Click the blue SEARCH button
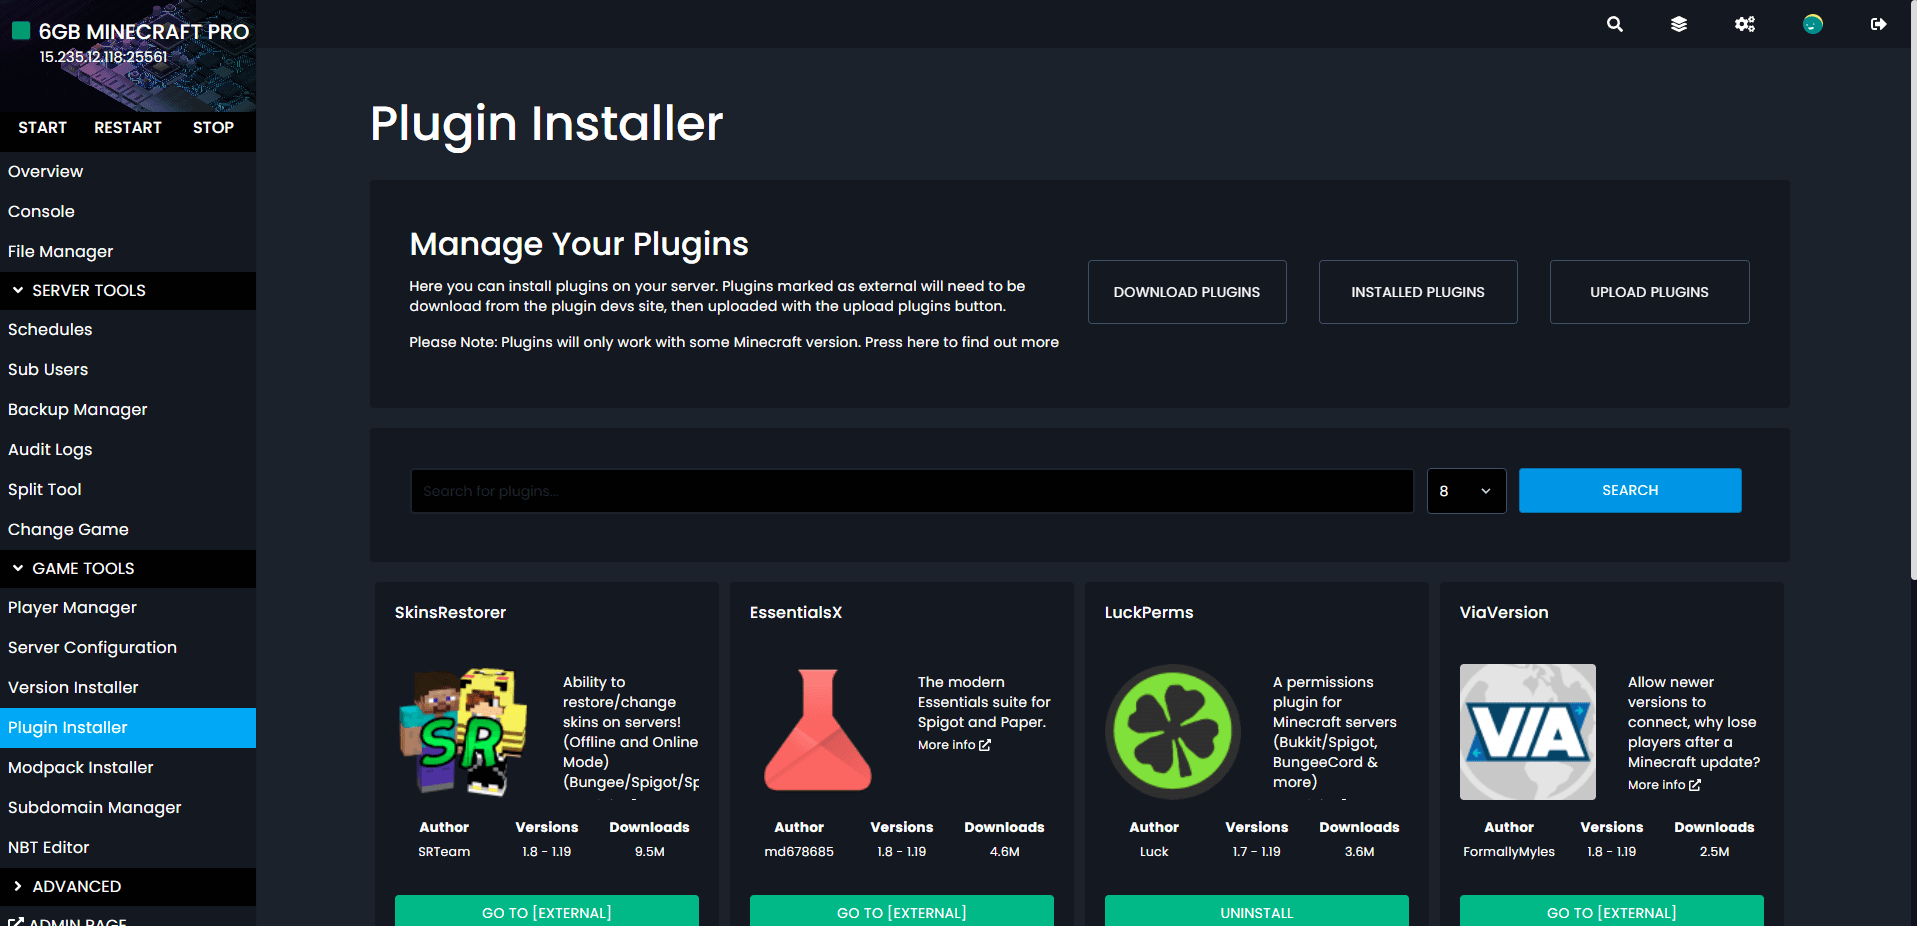Screen dimensions: 1917x926 (1630, 490)
